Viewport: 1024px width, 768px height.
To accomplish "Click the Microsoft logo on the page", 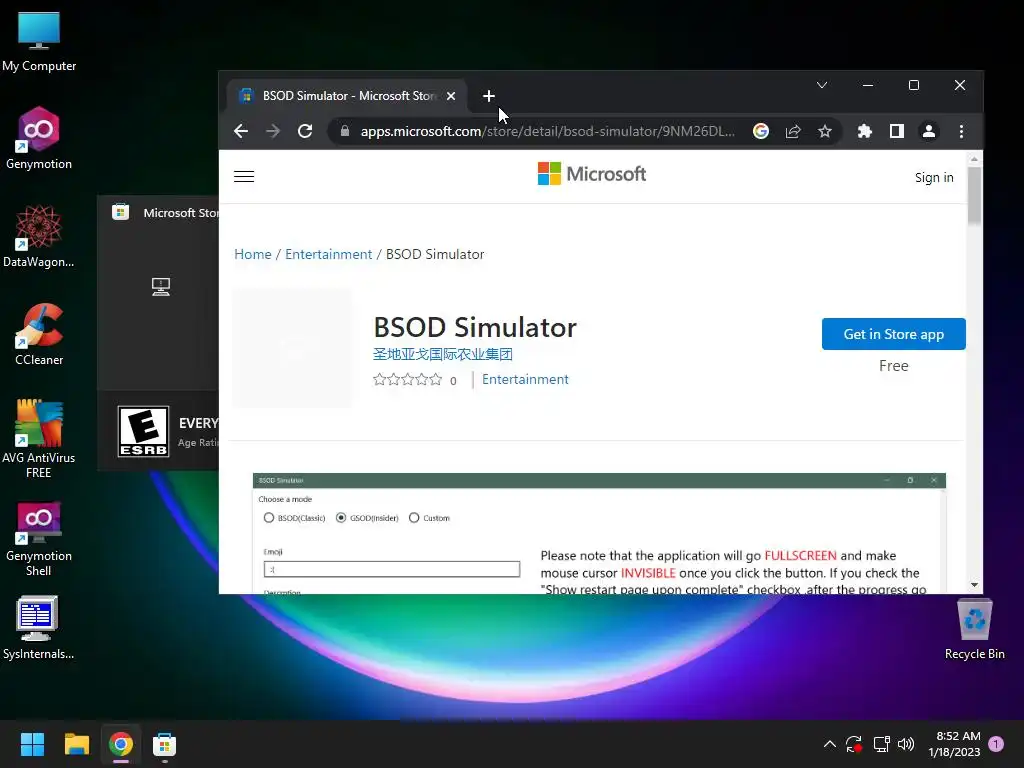I will click(592, 174).
